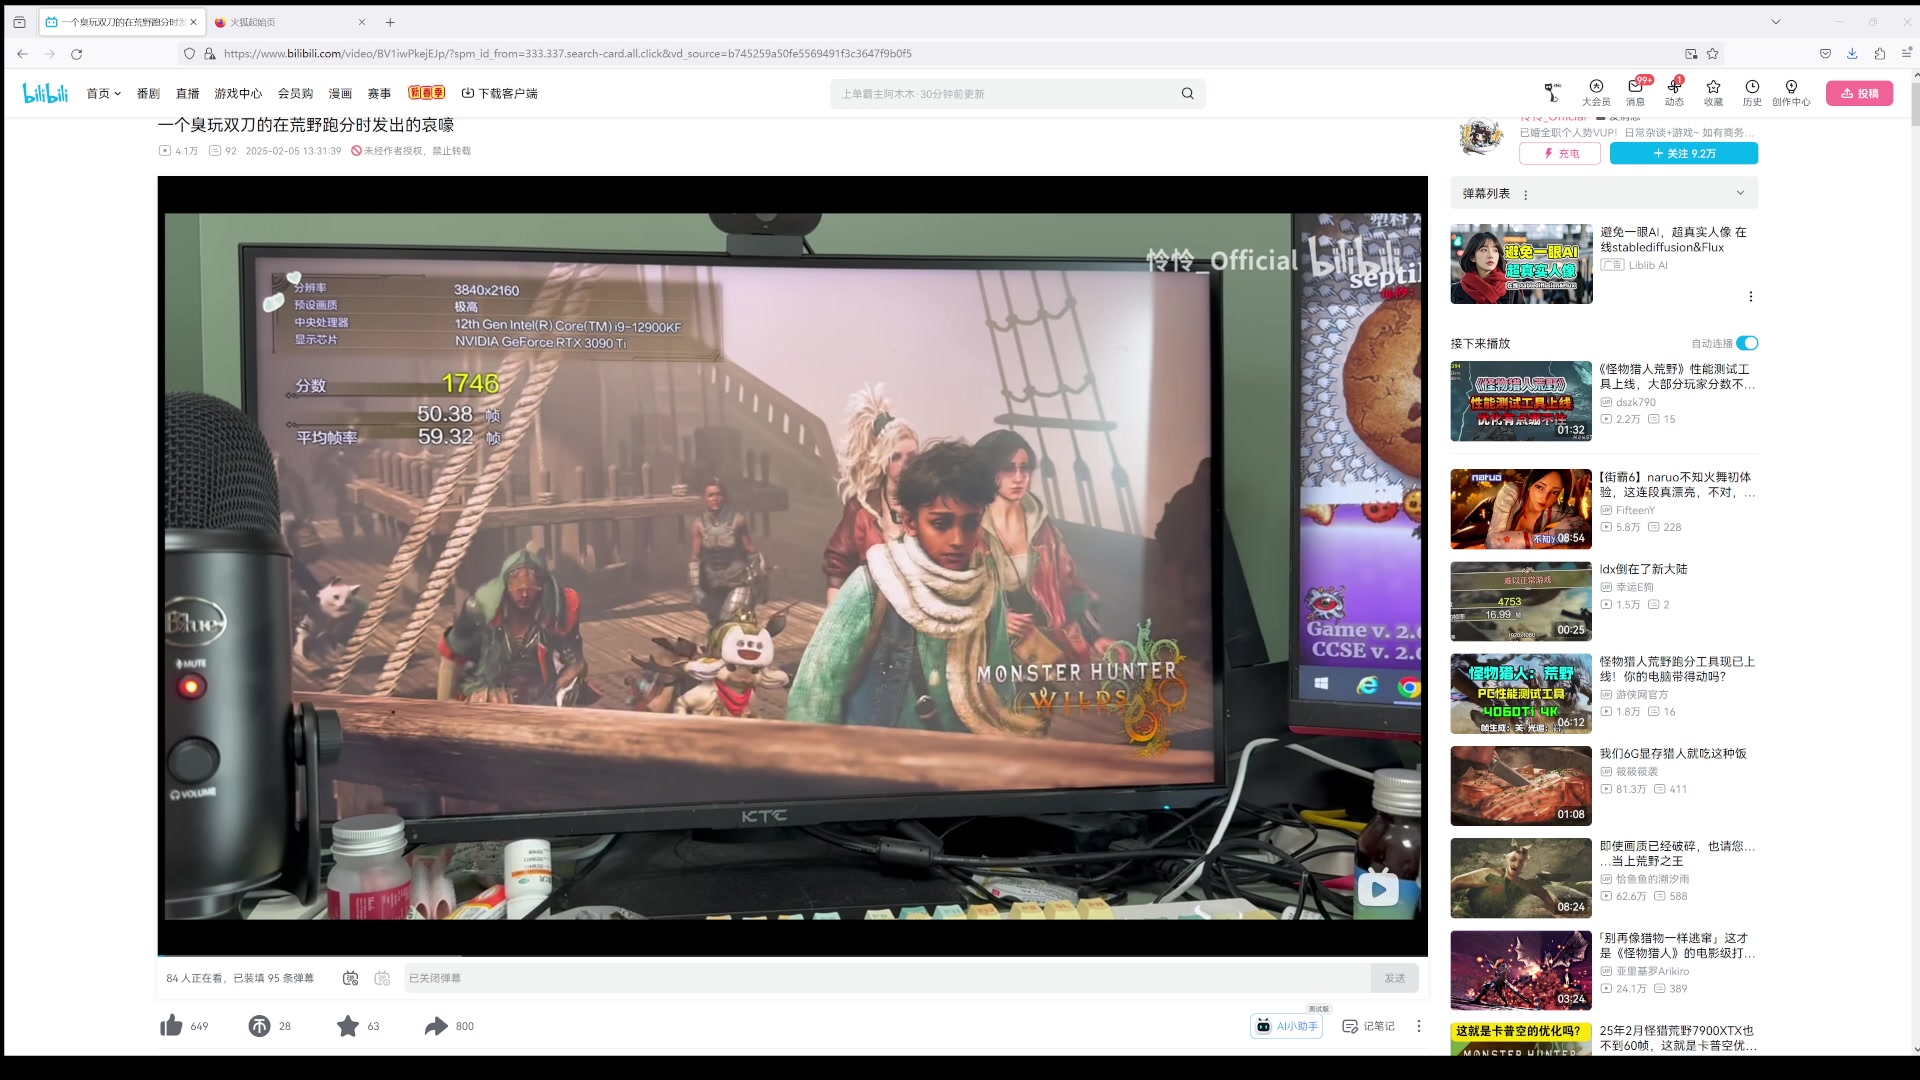Viewport: 1920px width, 1080px height.
Task: Click the search magnifier icon
Action: click(x=1187, y=94)
